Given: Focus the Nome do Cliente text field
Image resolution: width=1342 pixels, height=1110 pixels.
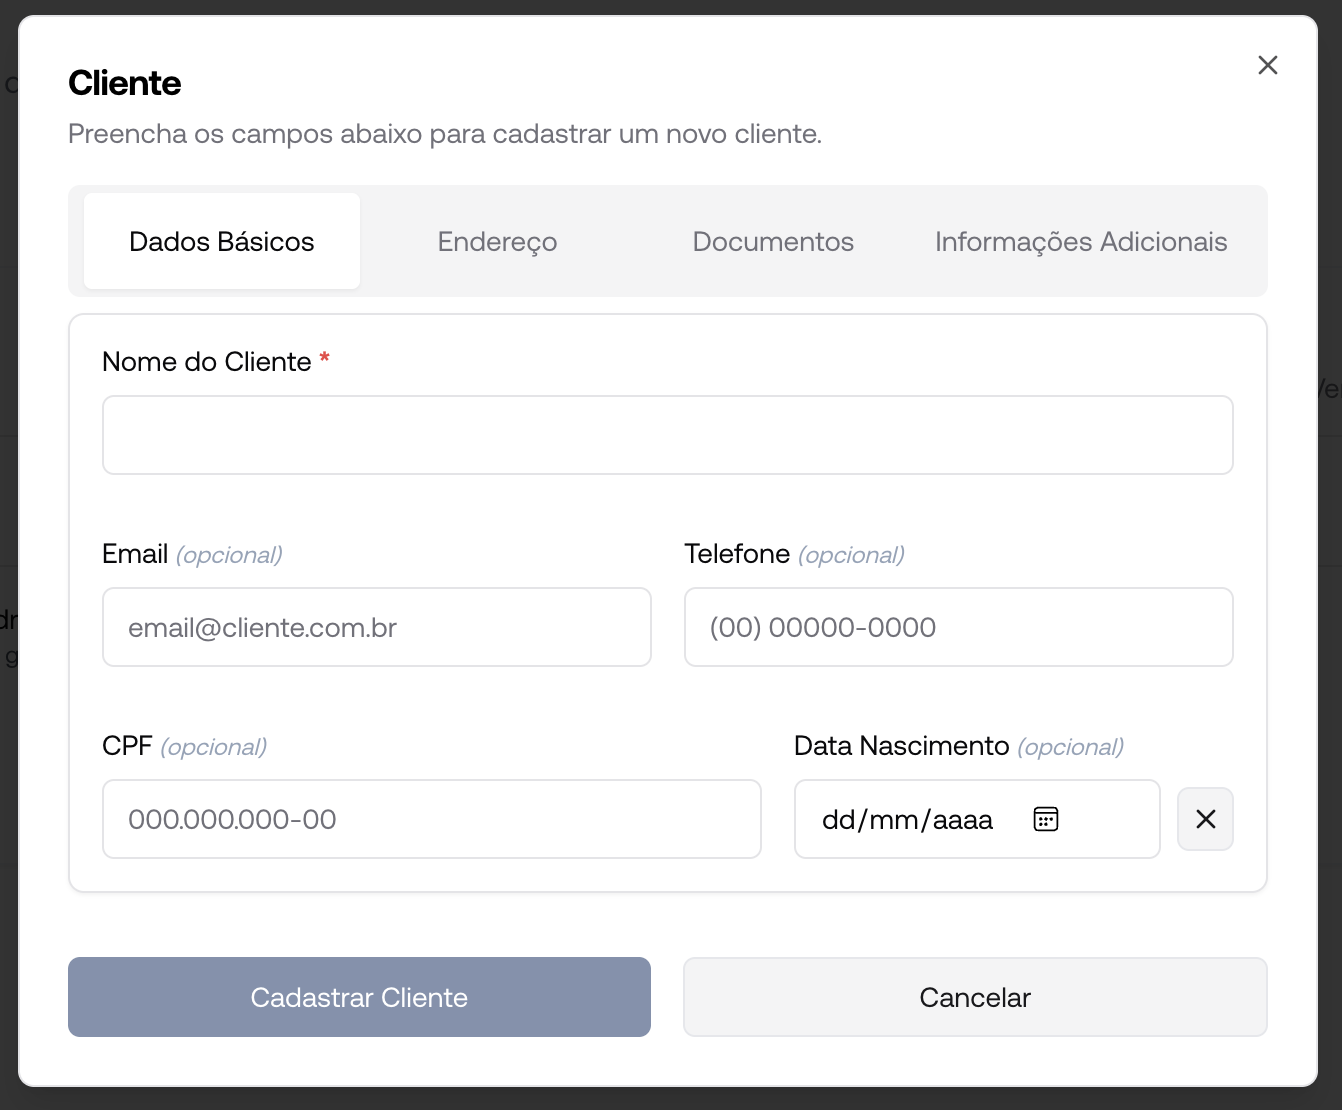Looking at the screenshot, I should click(667, 435).
